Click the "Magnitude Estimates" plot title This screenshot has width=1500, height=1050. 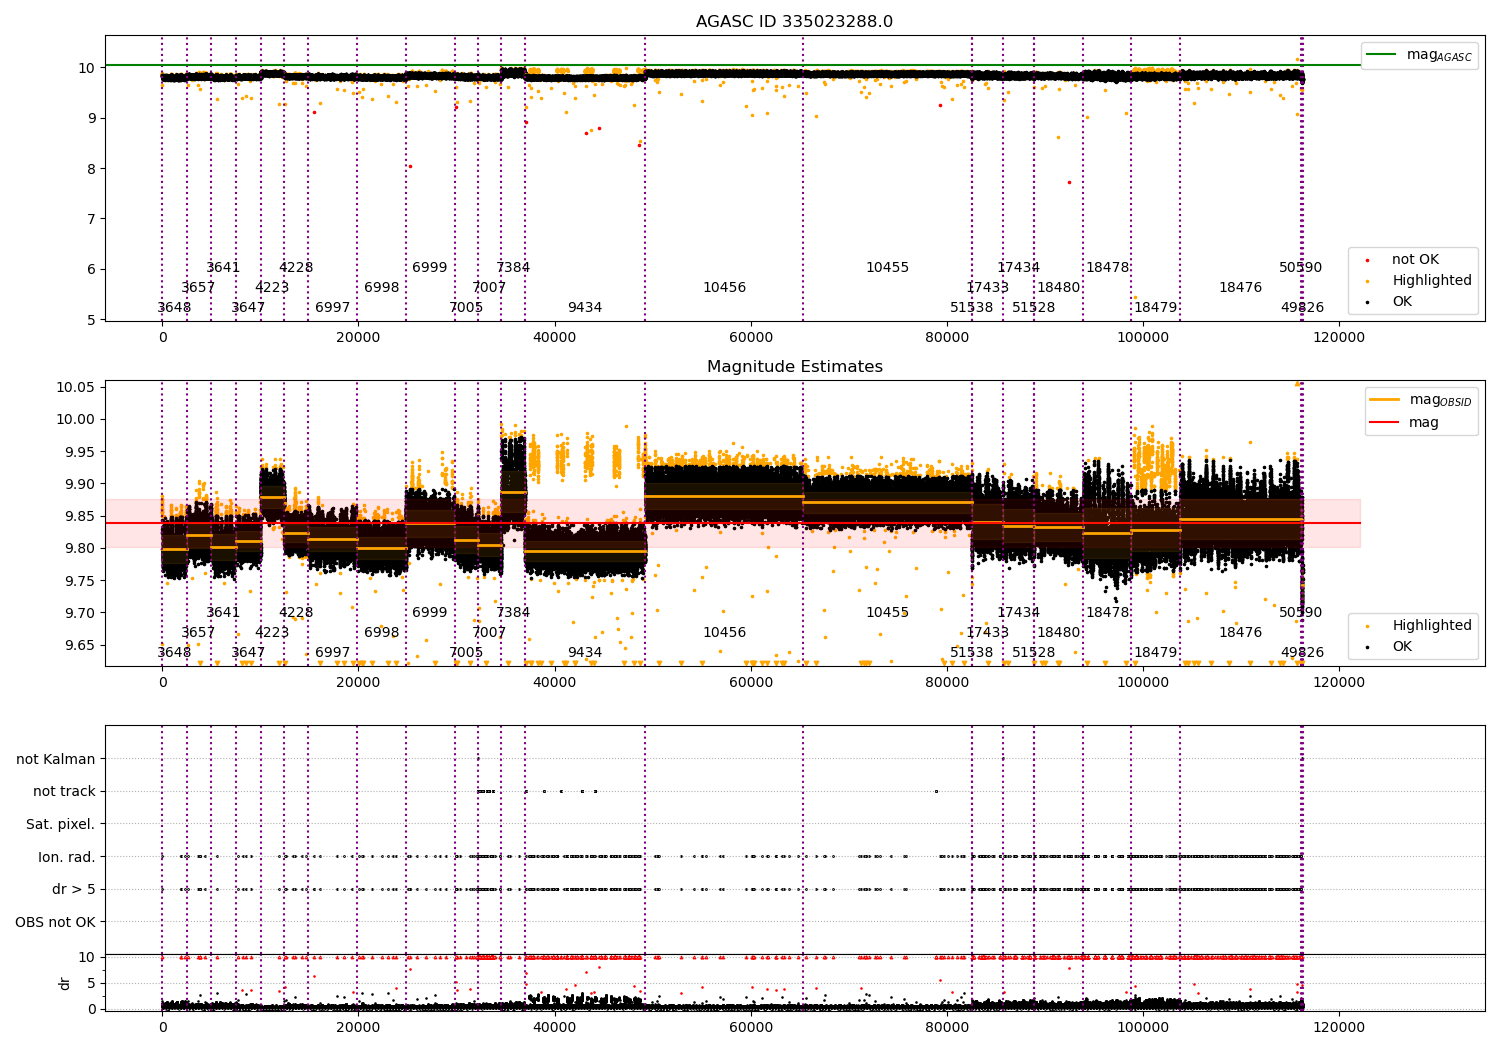click(794, 367)
